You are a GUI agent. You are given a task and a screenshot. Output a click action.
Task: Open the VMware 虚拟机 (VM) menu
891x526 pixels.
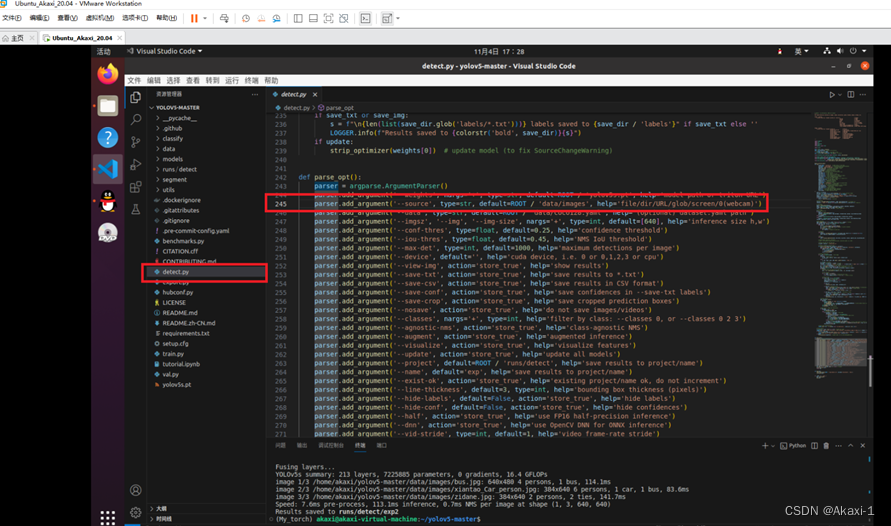[99, 18]
